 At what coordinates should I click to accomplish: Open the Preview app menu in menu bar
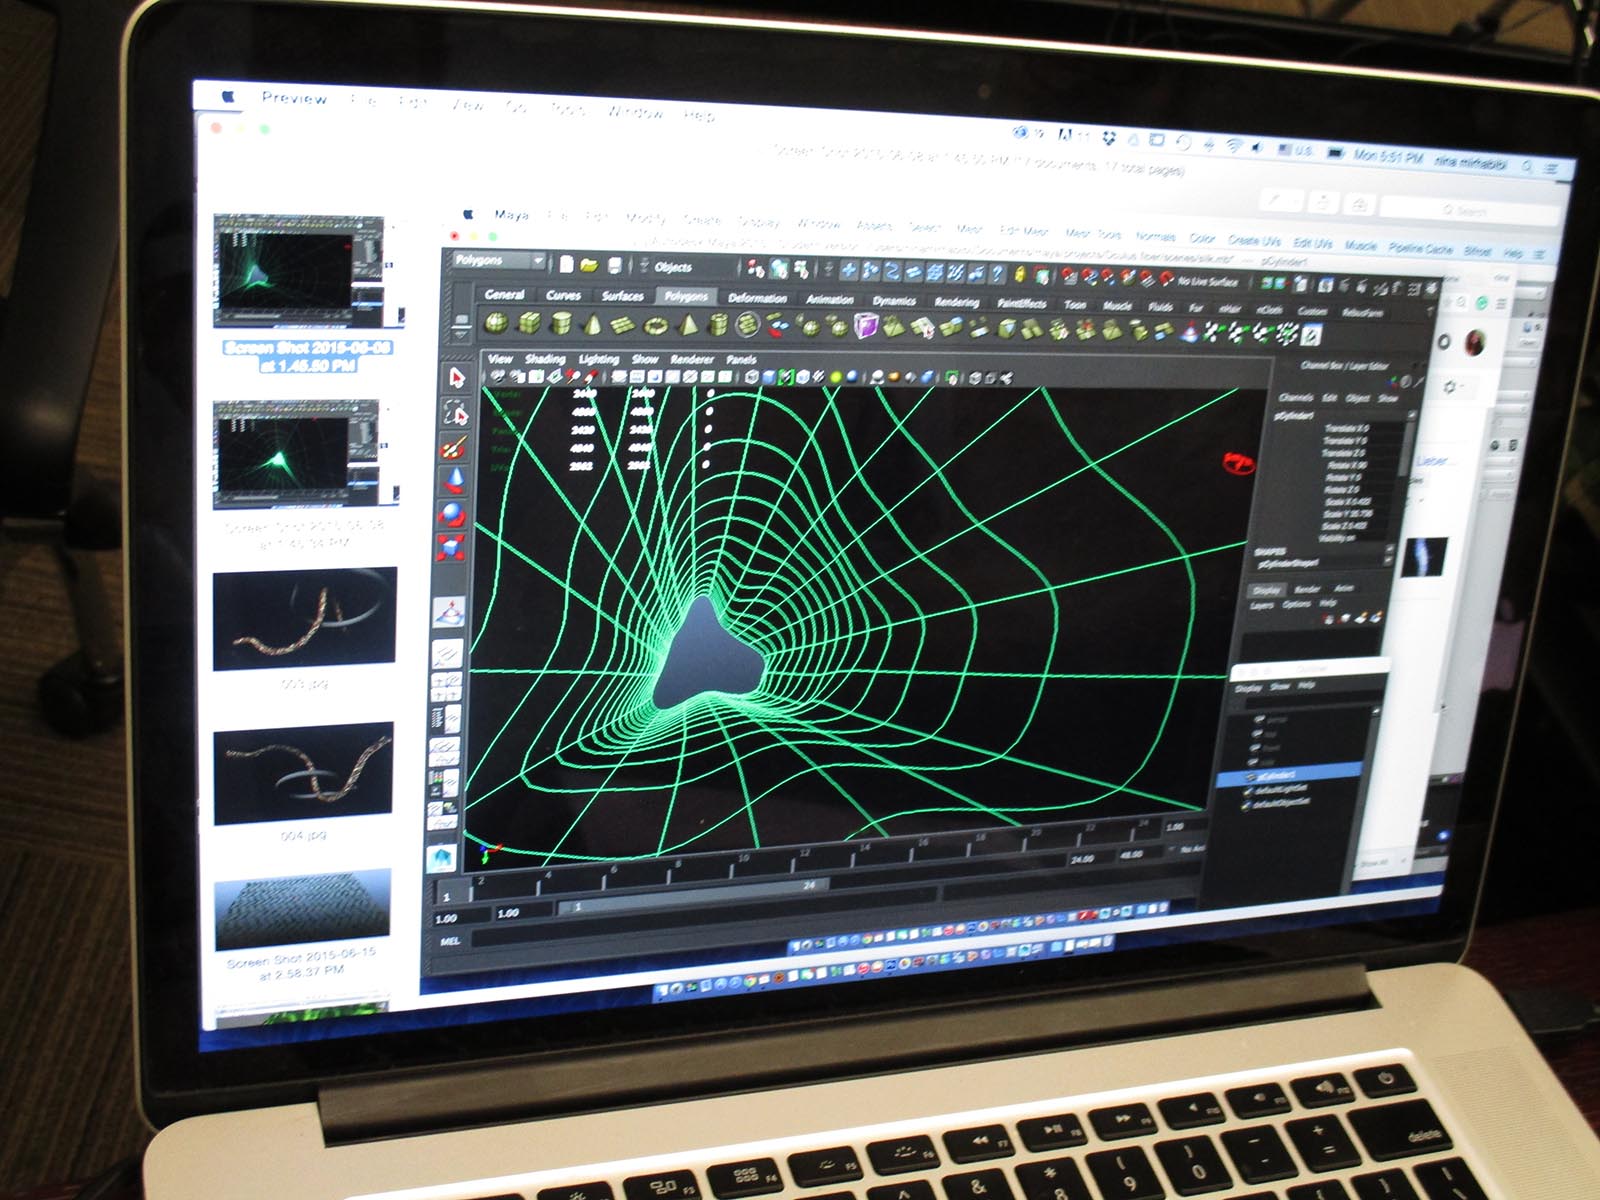click(294, 97)
